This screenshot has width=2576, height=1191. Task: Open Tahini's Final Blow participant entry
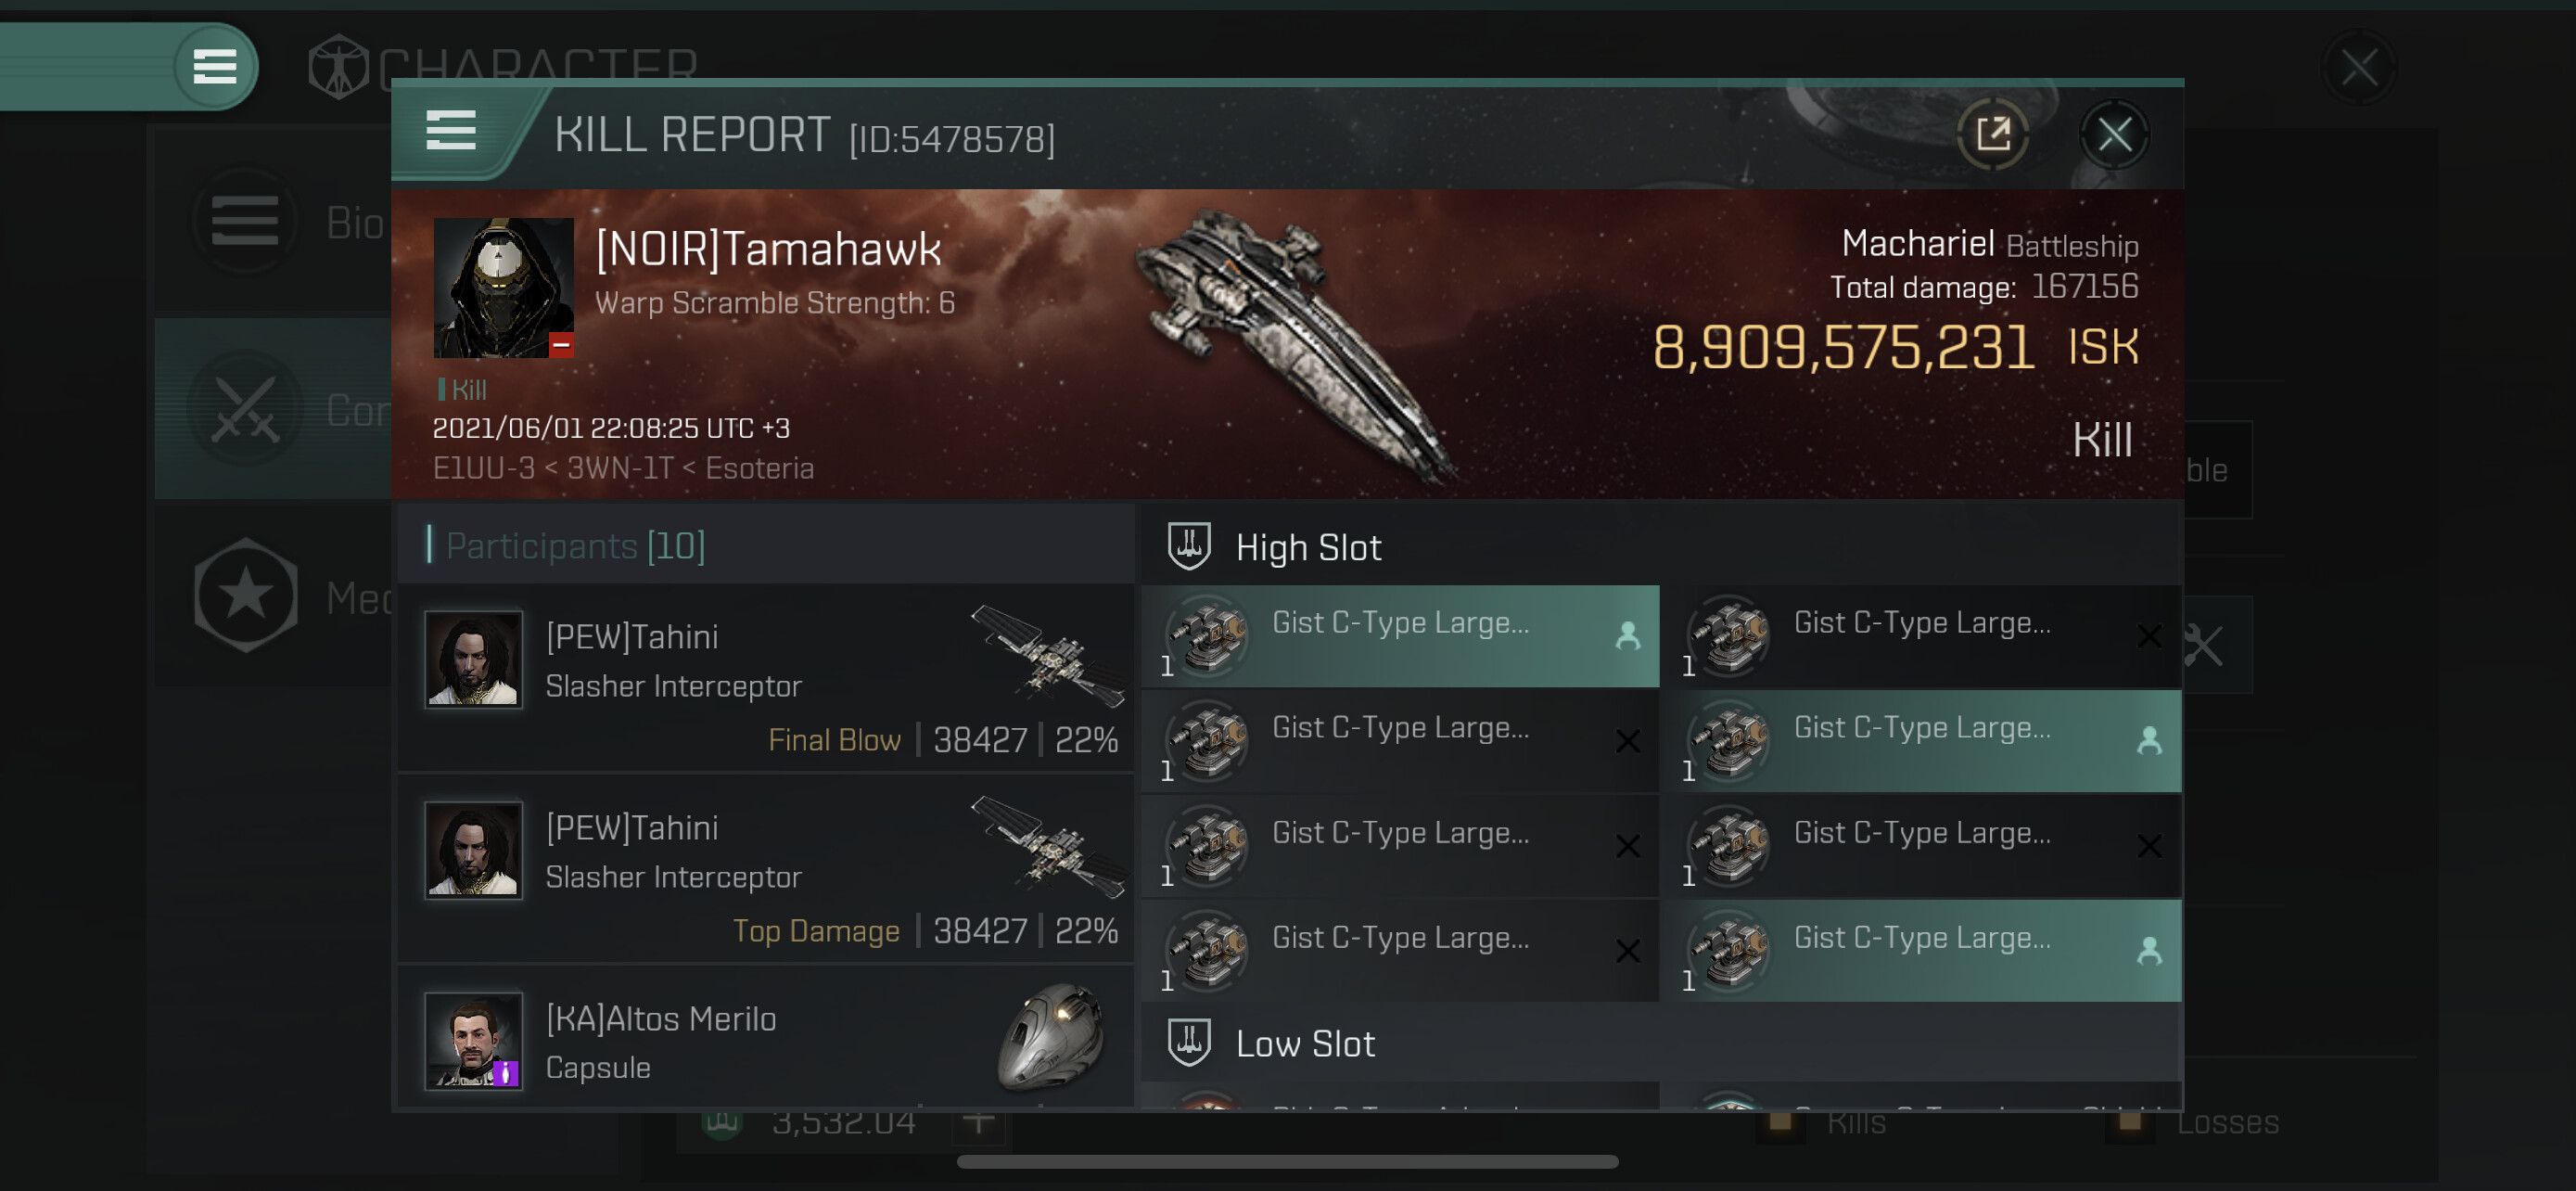coord(766,678)
